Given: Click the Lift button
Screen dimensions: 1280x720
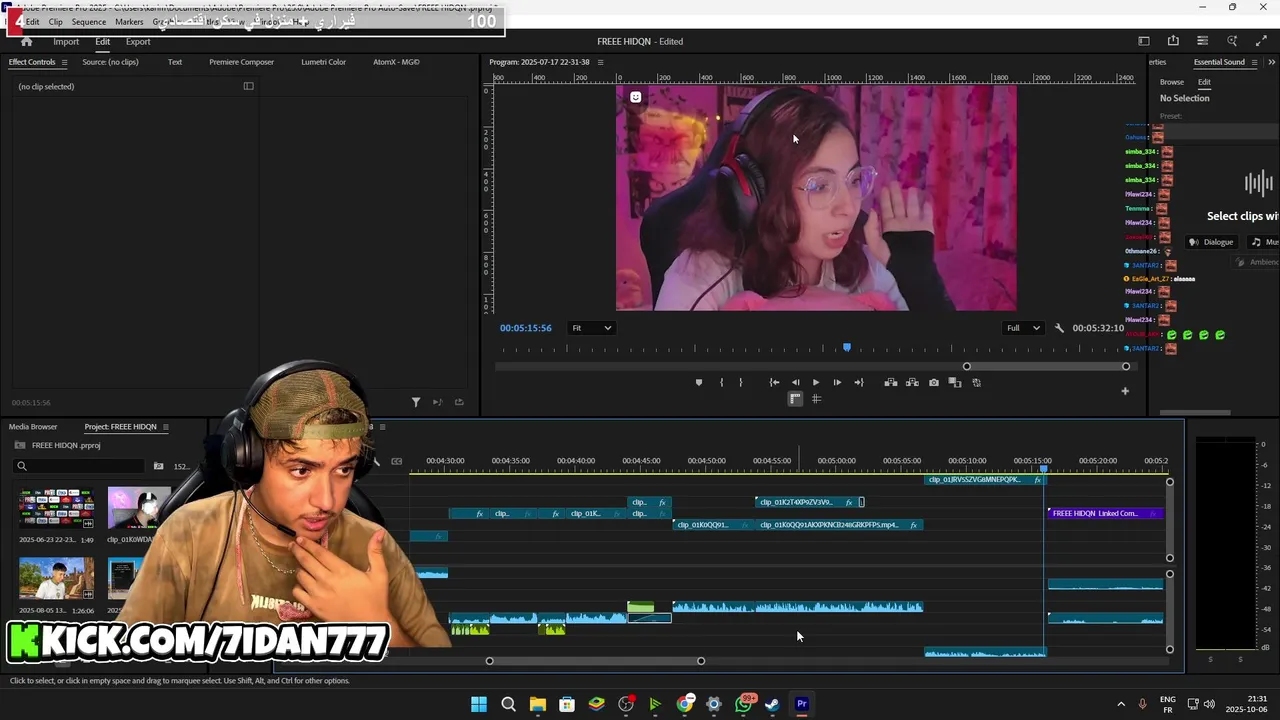Looking at the screenshot, I should point(890,382).
